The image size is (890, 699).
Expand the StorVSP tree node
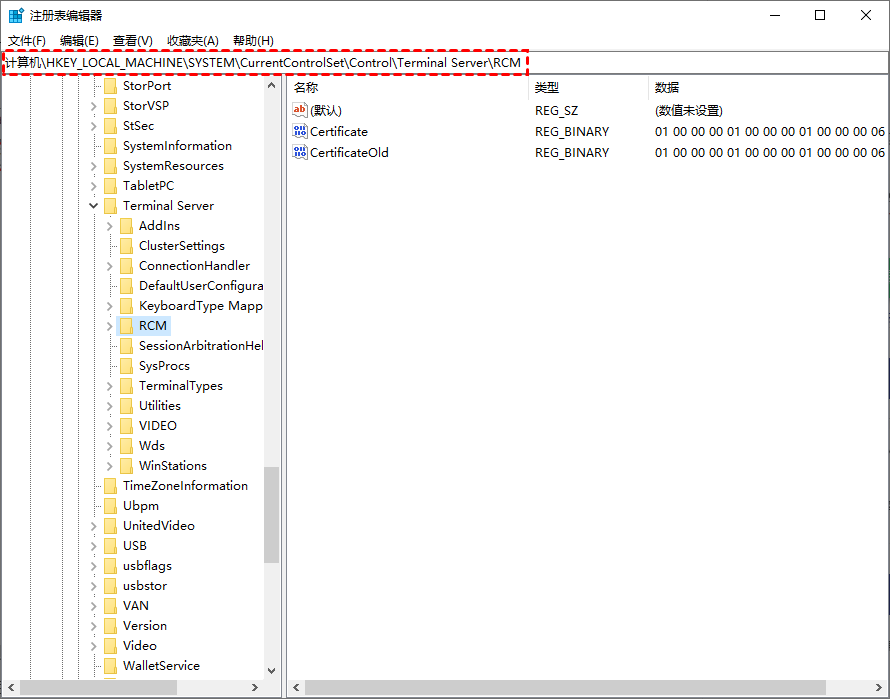94,106
